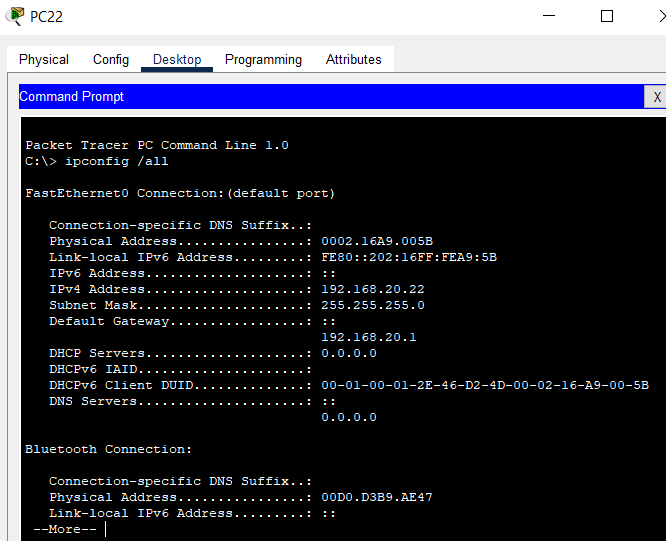Image resolution: width=666 pixels, height=541 pixels.
Task: Click the Physical Address 0002.16A9.005B value
Action: coord(377,241)
